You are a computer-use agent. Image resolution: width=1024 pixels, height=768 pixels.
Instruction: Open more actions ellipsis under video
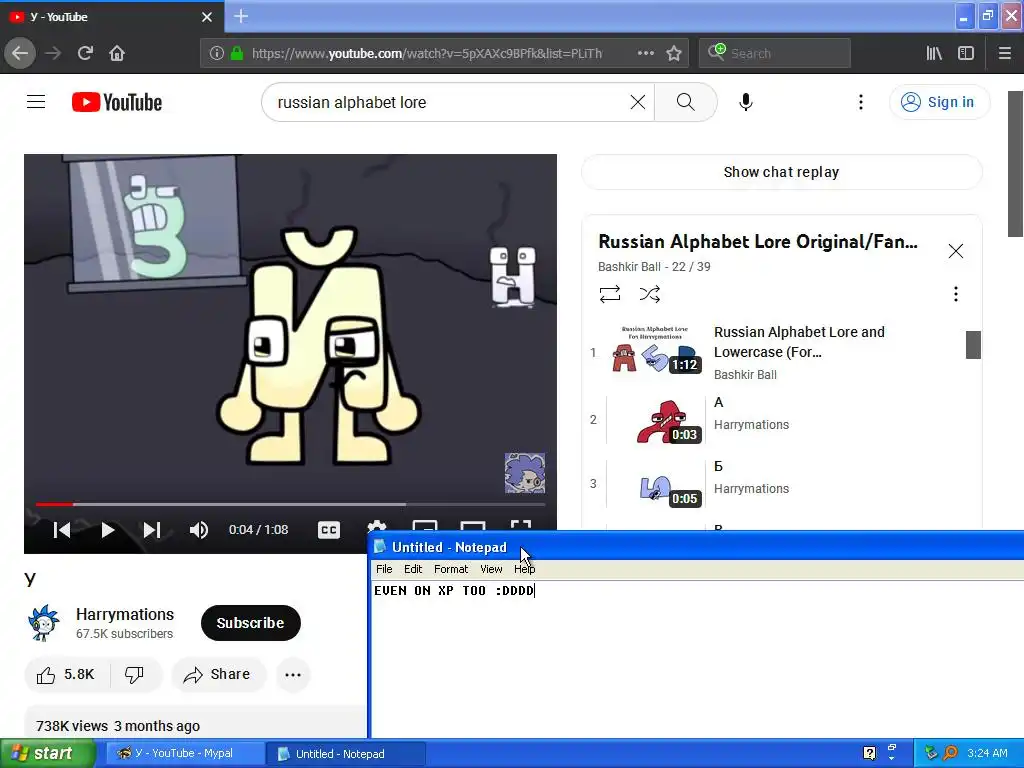pyautogui.click(x=293, y=675)
